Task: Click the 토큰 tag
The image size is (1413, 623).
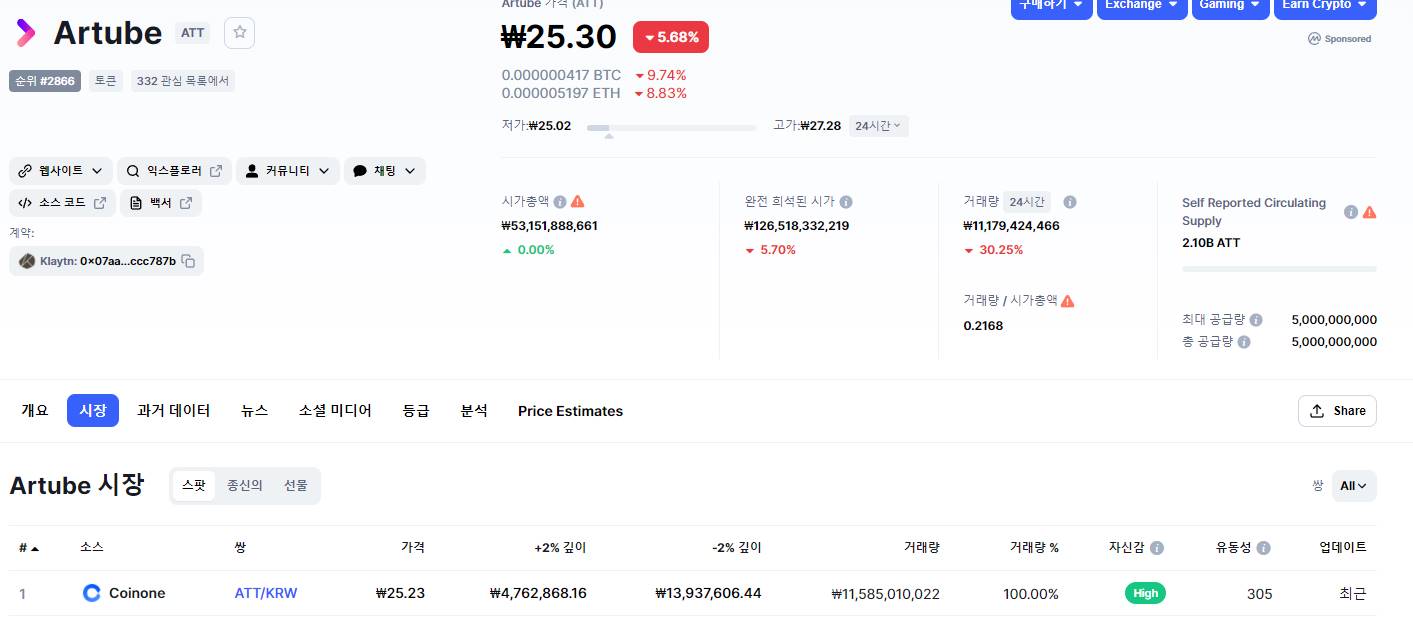Action: [x=105, y=81]
